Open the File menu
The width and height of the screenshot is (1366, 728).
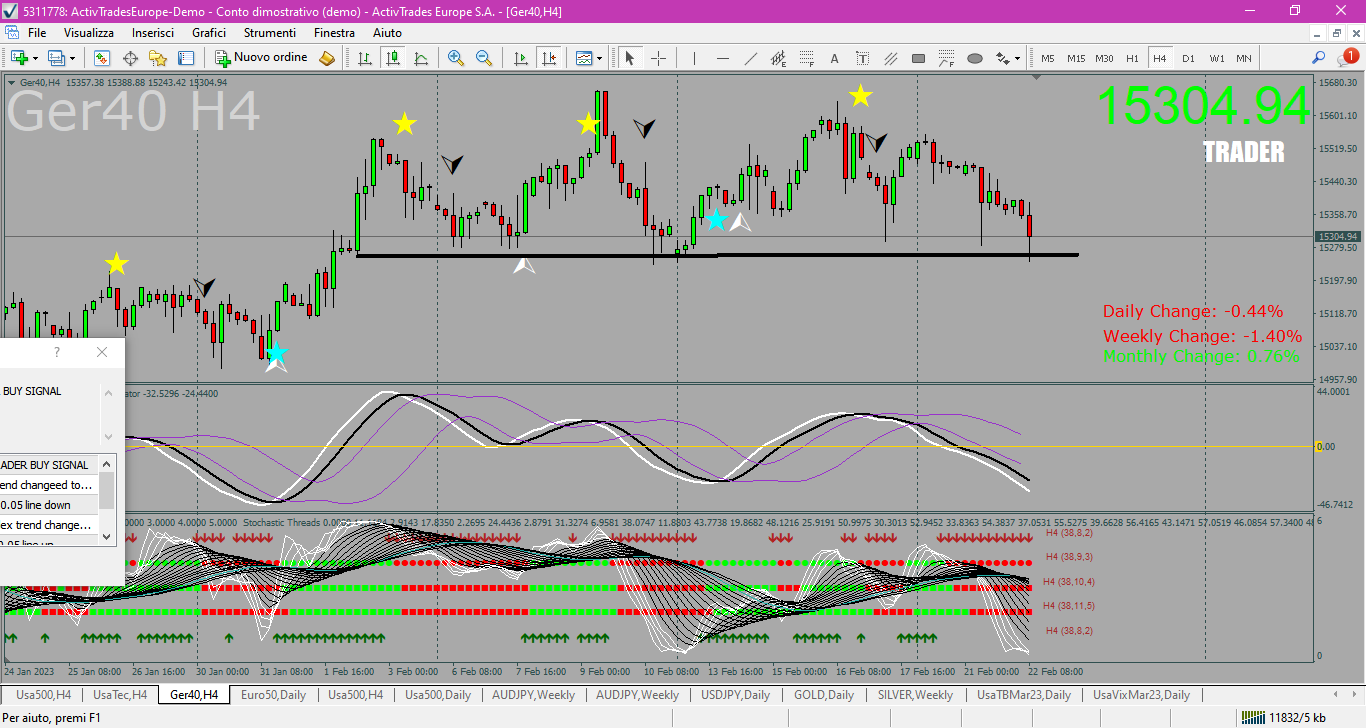(37, 33)
